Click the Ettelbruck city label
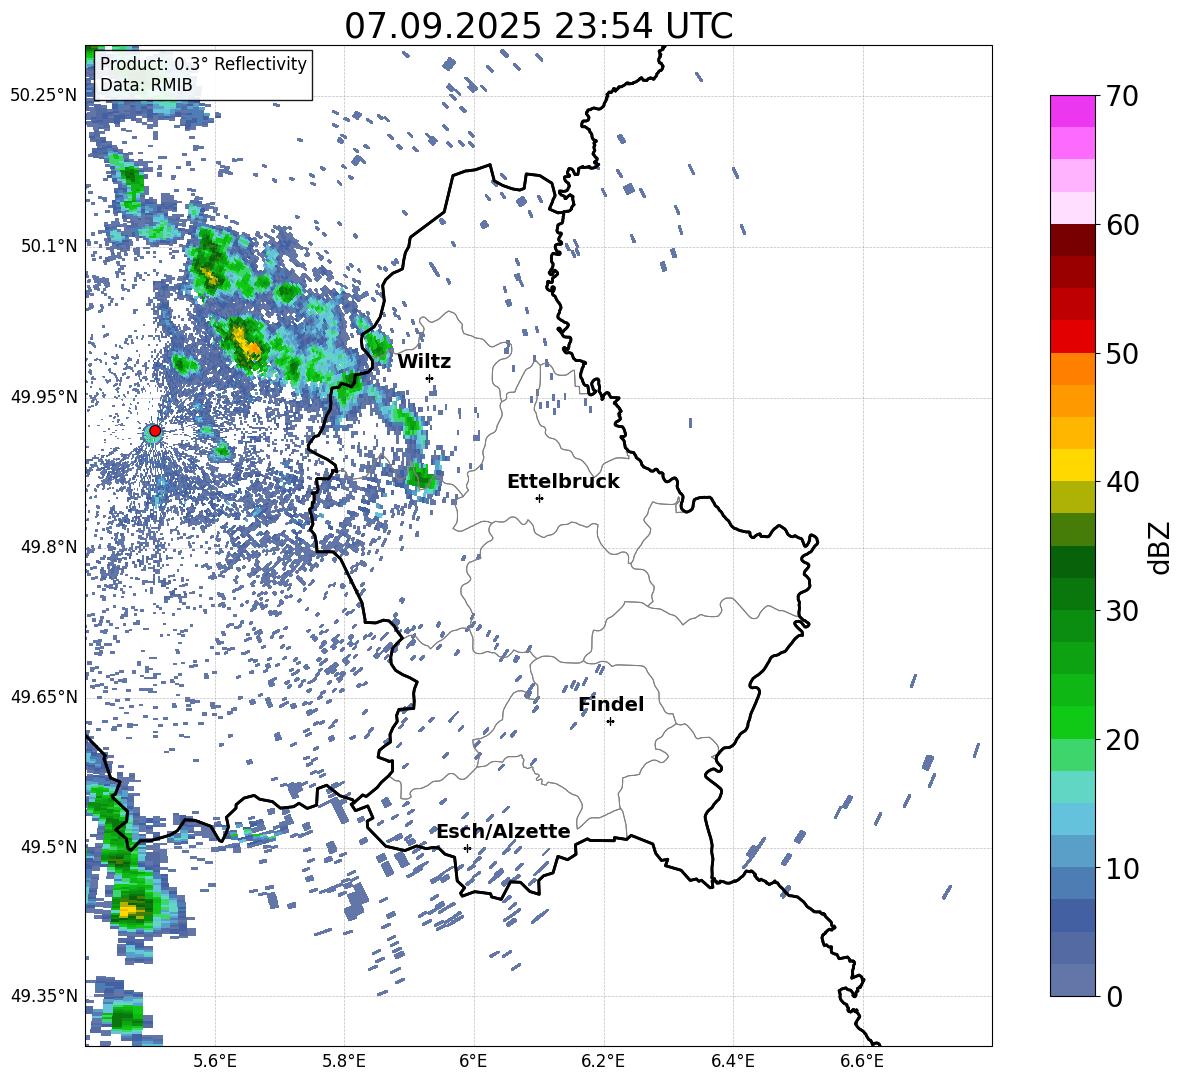The image size is (1184, 1081). click(x=563, y=482)
